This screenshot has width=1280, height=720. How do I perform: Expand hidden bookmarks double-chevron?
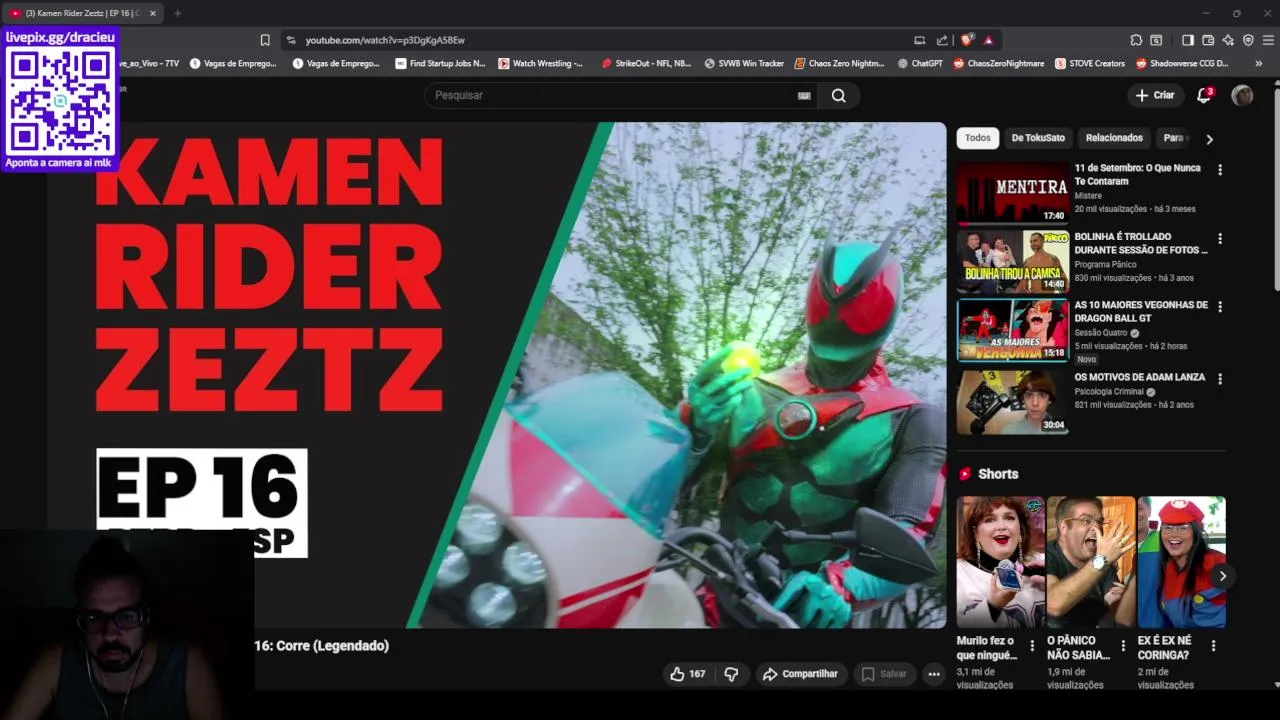[x=1259, y=63]
